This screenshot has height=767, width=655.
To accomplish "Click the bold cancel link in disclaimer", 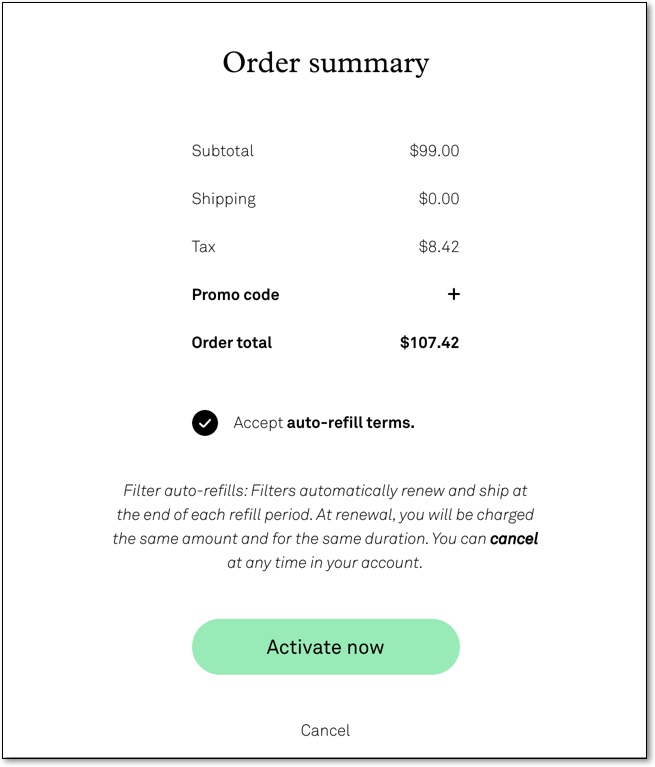I will [x=514, y=539].
